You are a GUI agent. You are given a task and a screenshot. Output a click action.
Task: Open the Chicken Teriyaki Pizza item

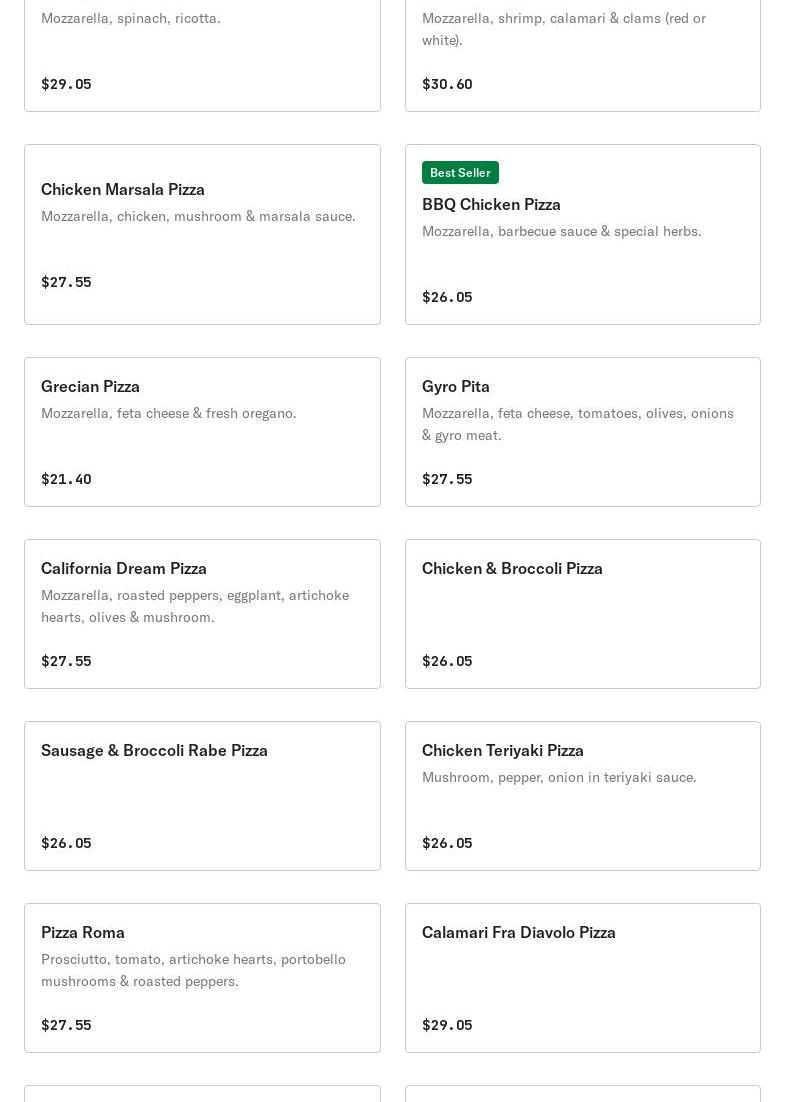(x=582, y=796)
